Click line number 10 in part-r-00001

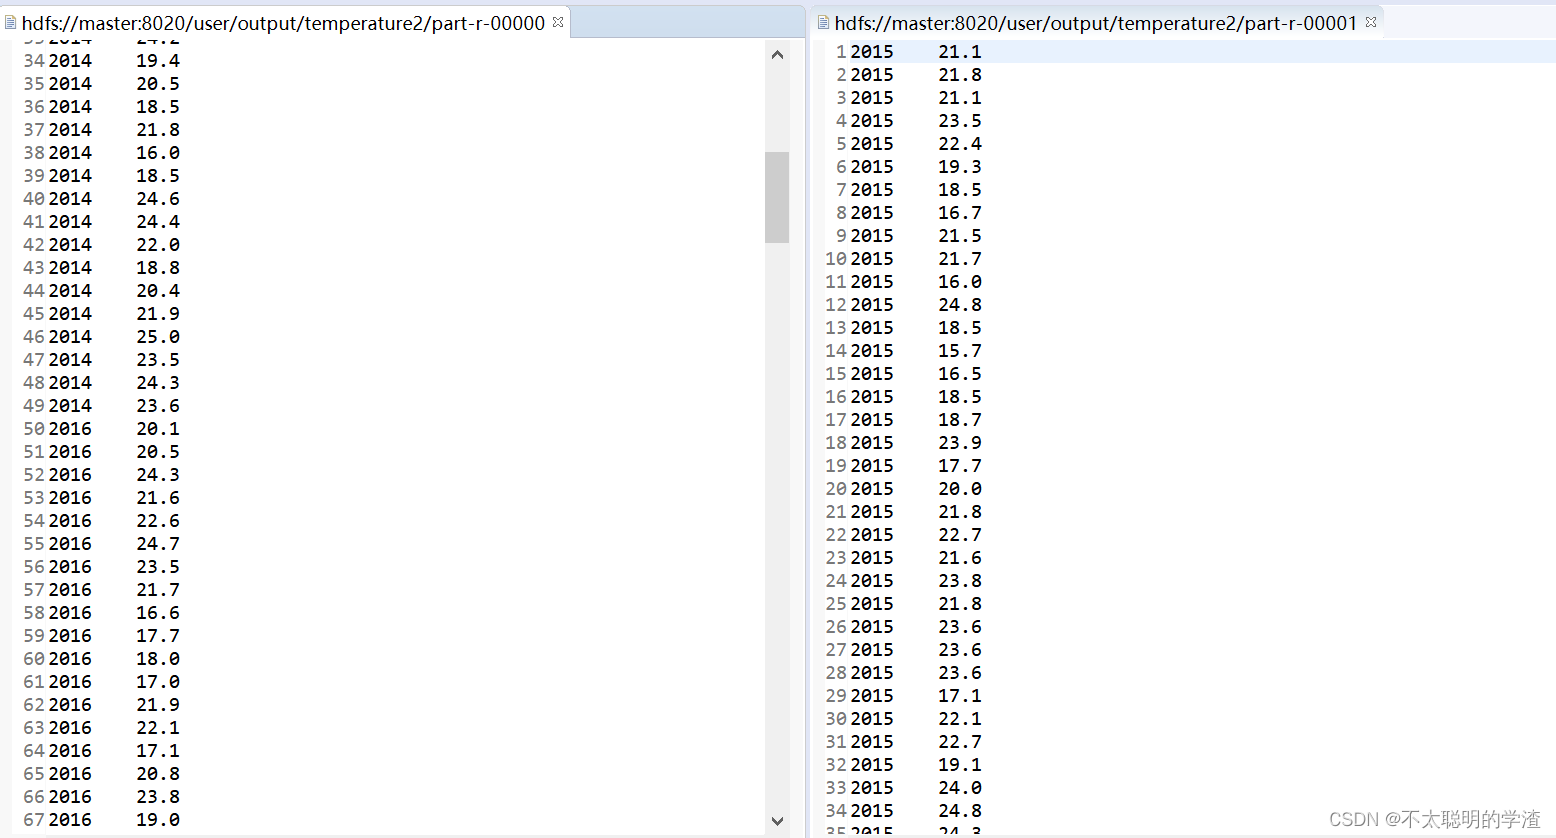point(836,259)
